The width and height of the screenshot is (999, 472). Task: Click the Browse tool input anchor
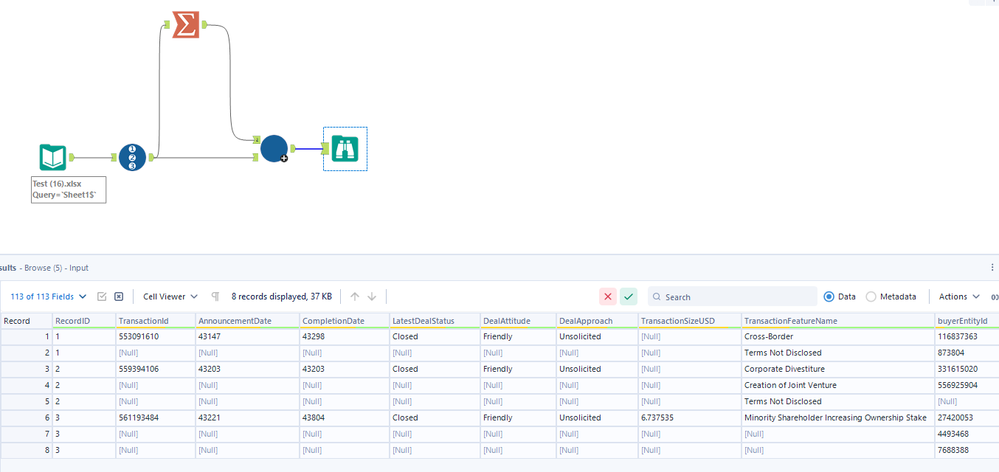pos(325,149)
